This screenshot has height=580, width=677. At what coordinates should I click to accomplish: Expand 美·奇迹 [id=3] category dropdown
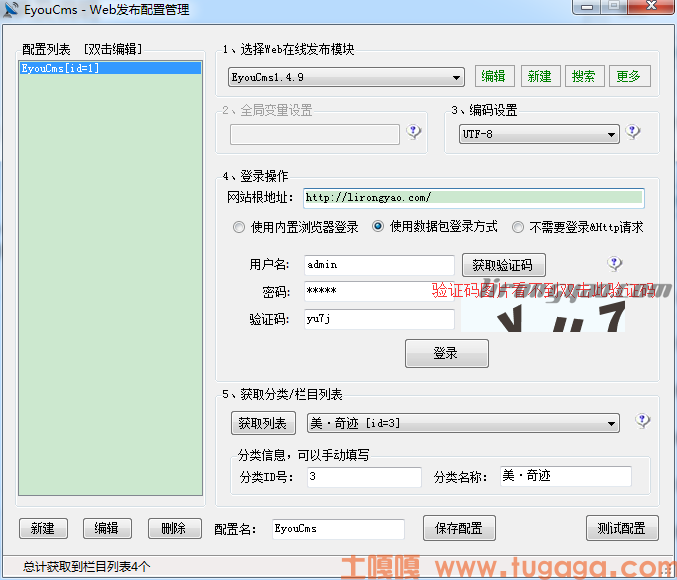click(x=463, y=423)
